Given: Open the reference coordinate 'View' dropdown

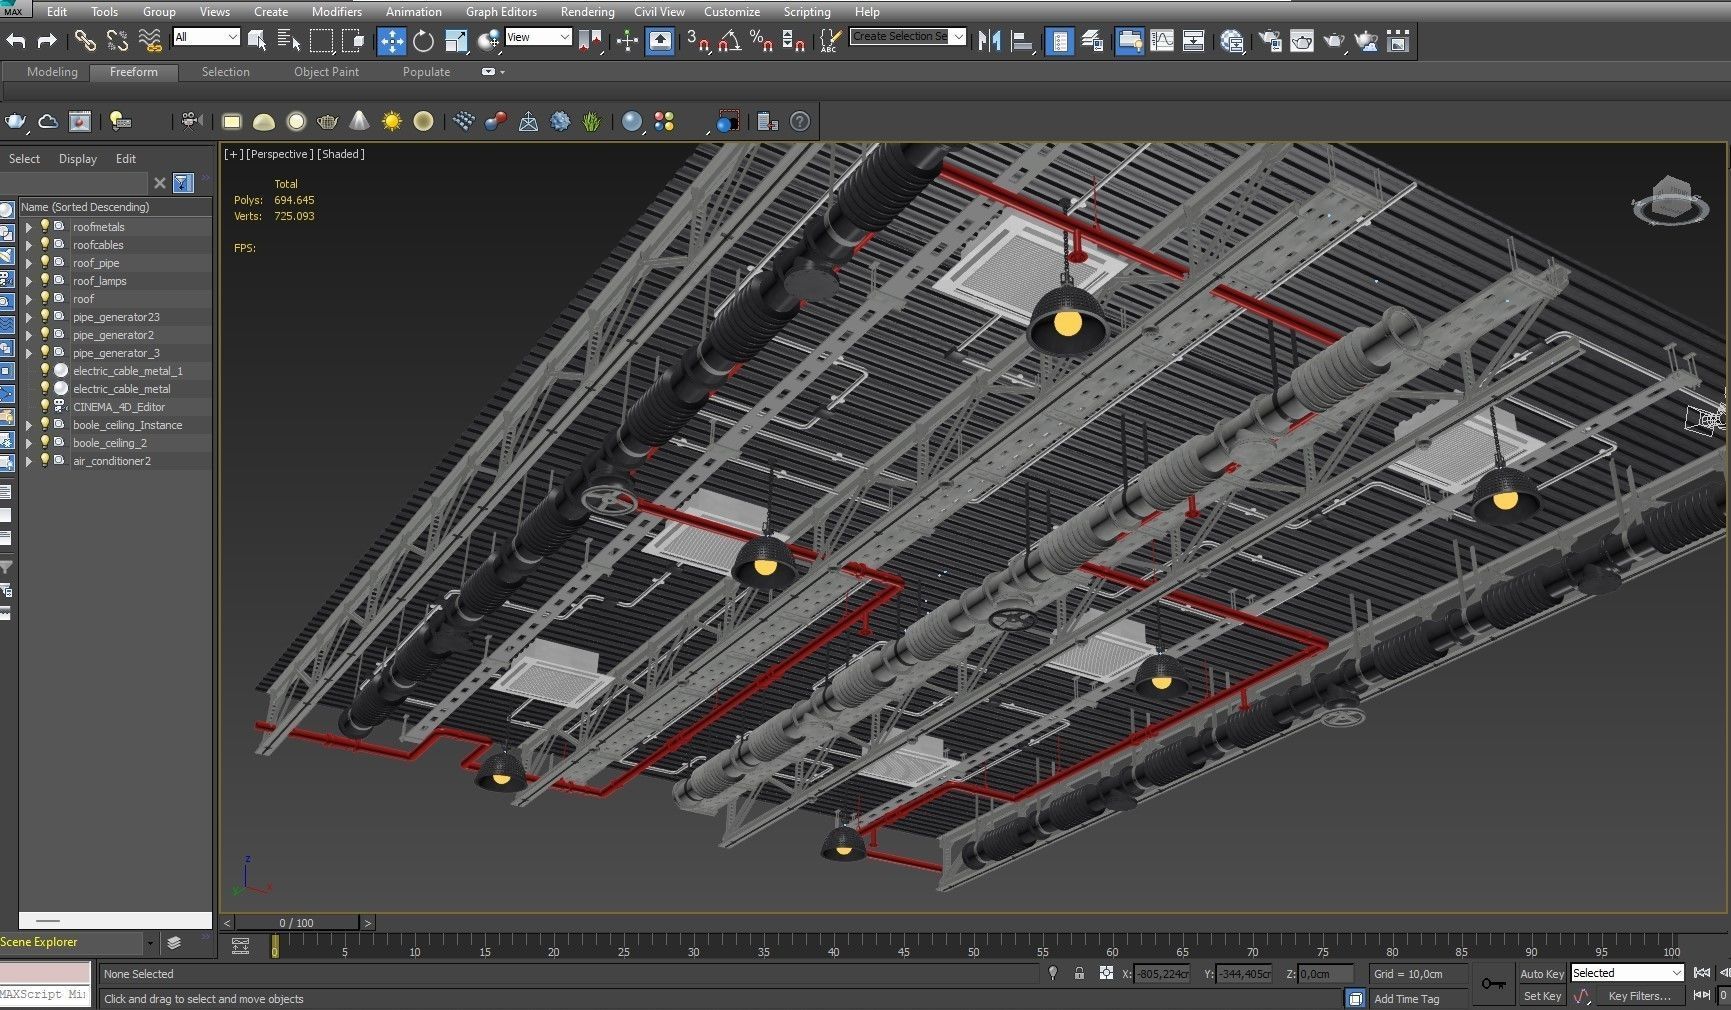Looking at the screenshot, I should tap(538, 37).
